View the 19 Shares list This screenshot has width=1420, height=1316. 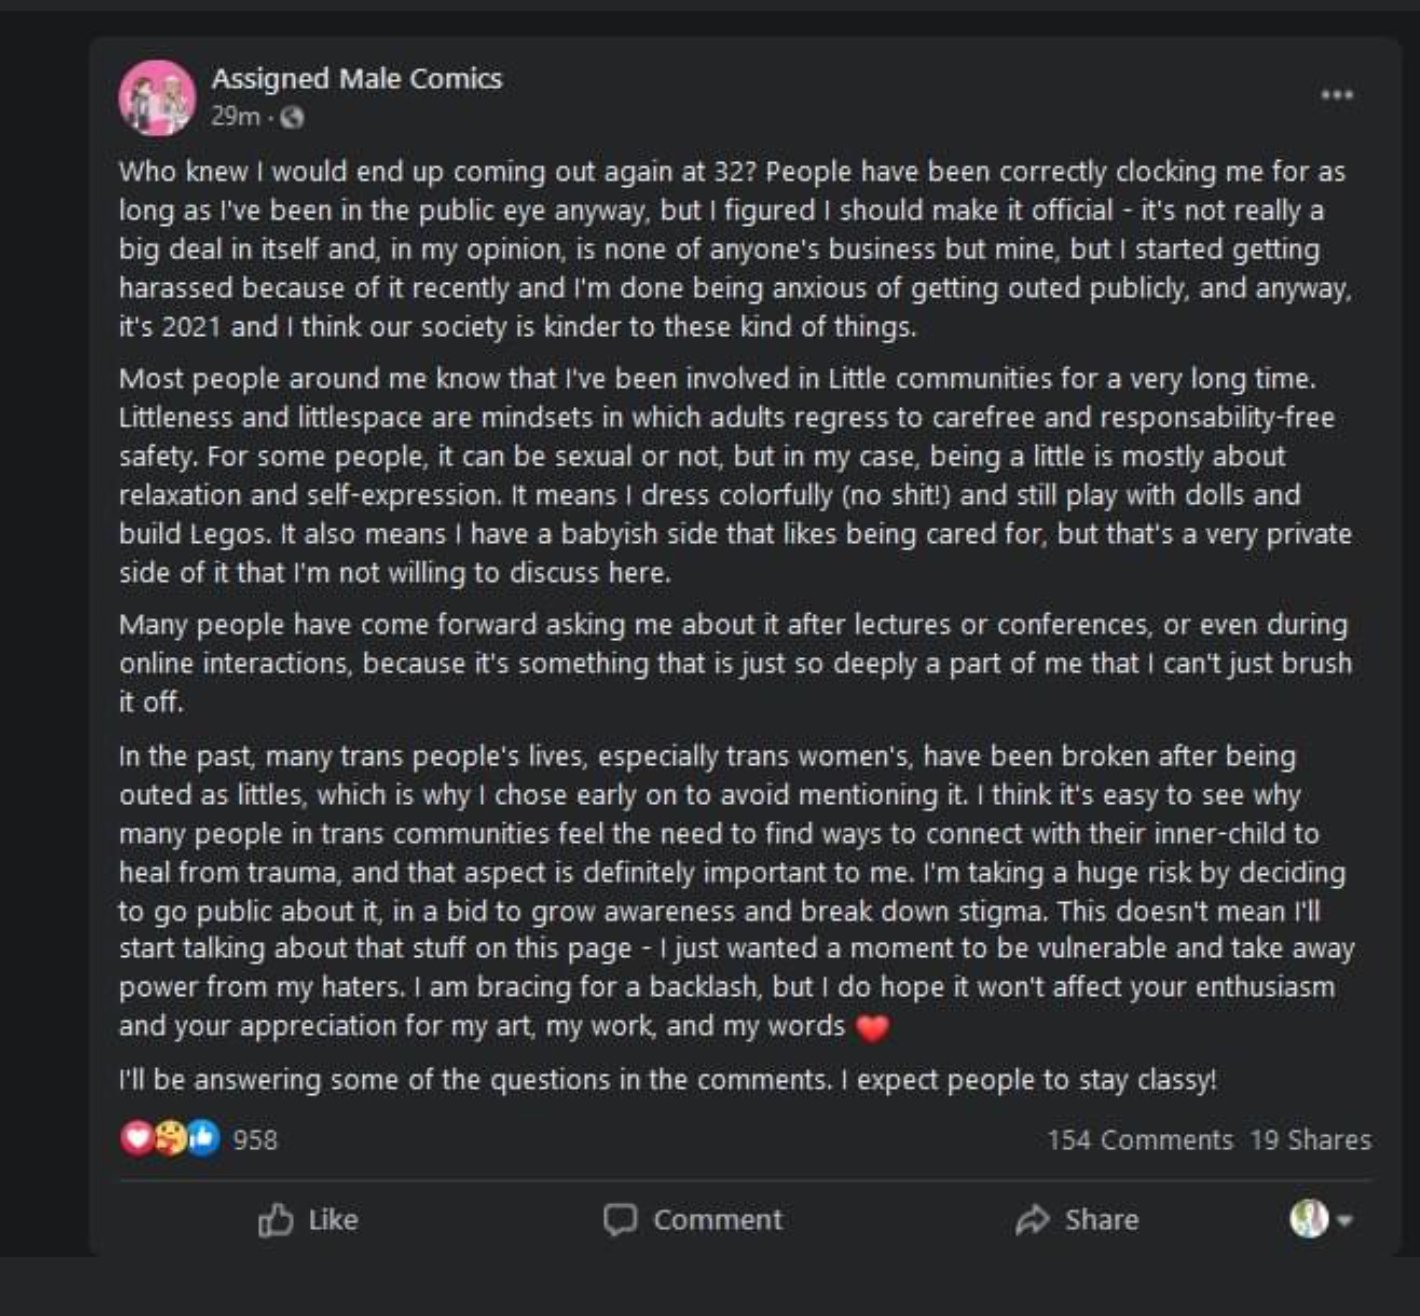click(x=1310, y=1140)
